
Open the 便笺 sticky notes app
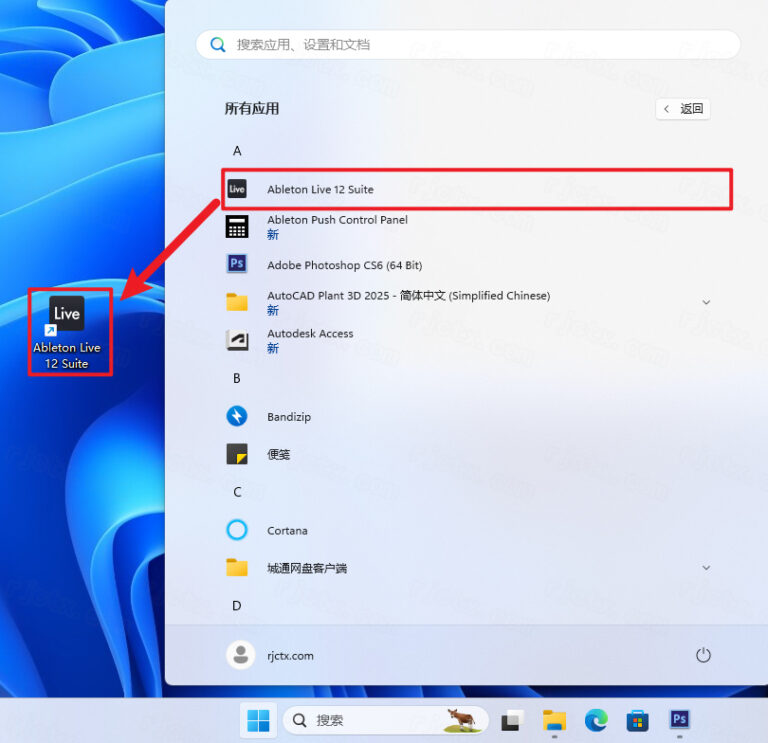tap(278, 454)
